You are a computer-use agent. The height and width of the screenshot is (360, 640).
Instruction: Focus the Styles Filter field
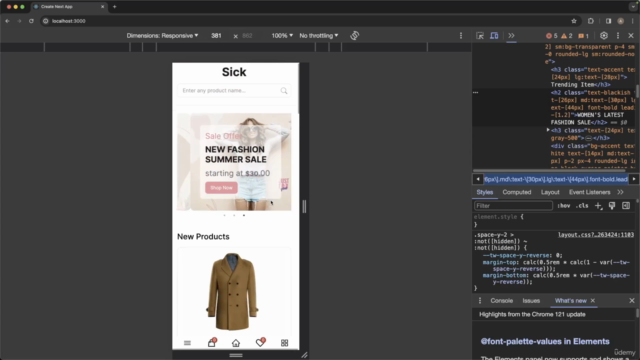click(513, 206)
